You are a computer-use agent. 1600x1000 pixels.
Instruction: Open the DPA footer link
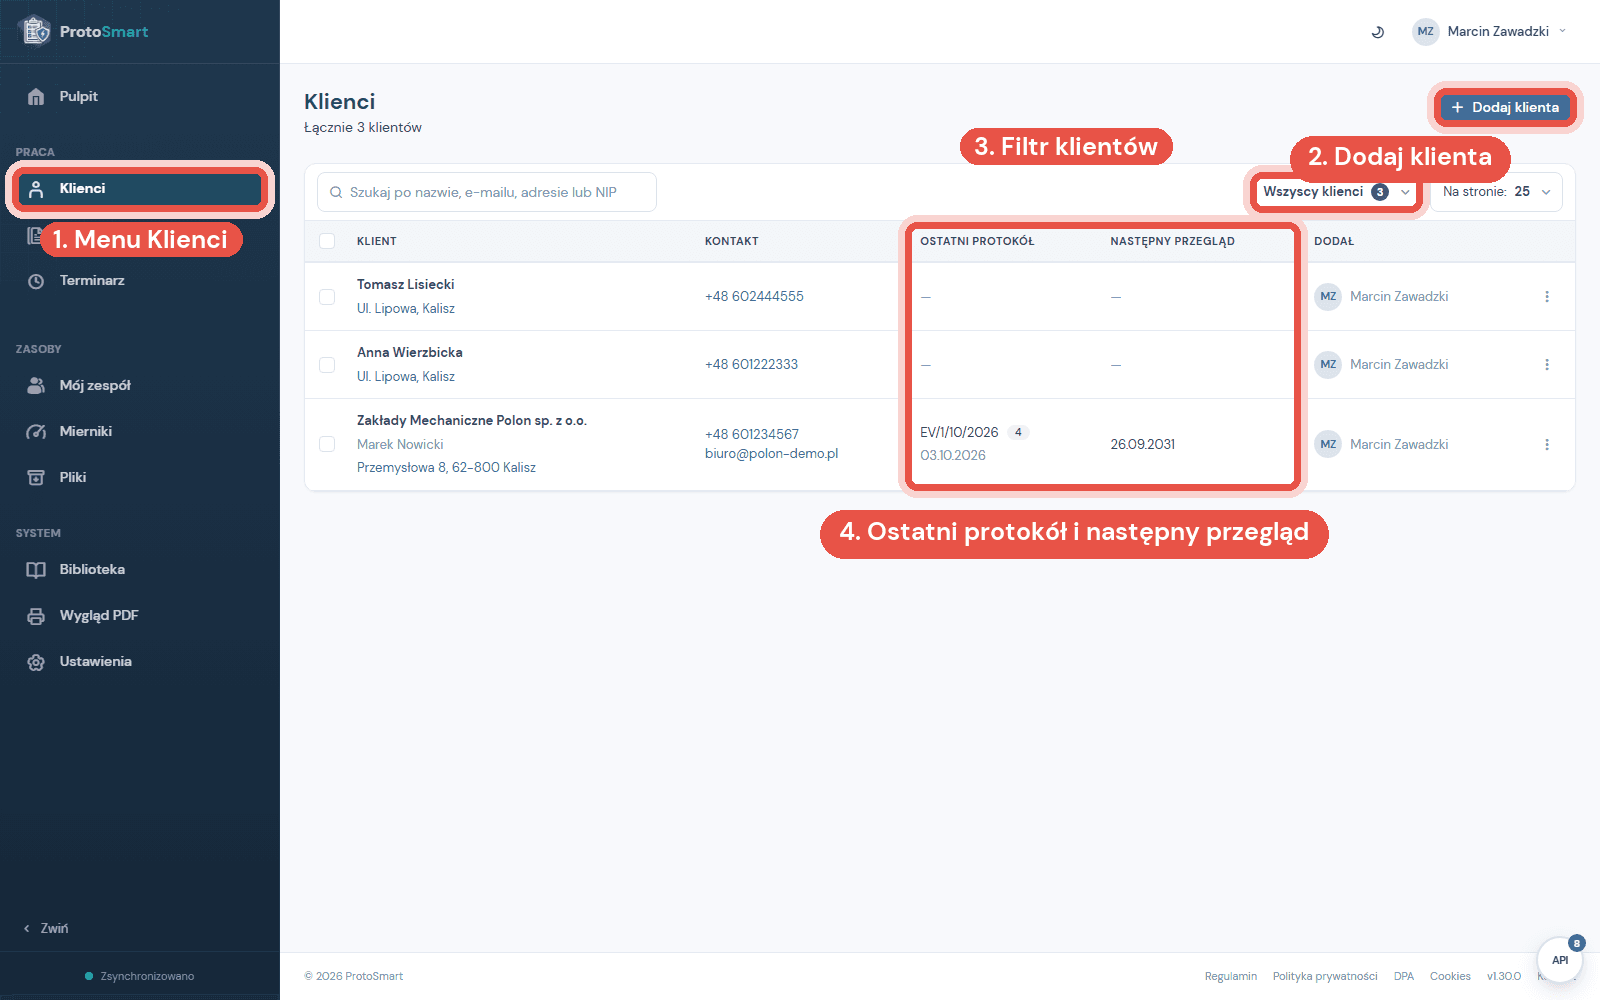[1404, 977]
